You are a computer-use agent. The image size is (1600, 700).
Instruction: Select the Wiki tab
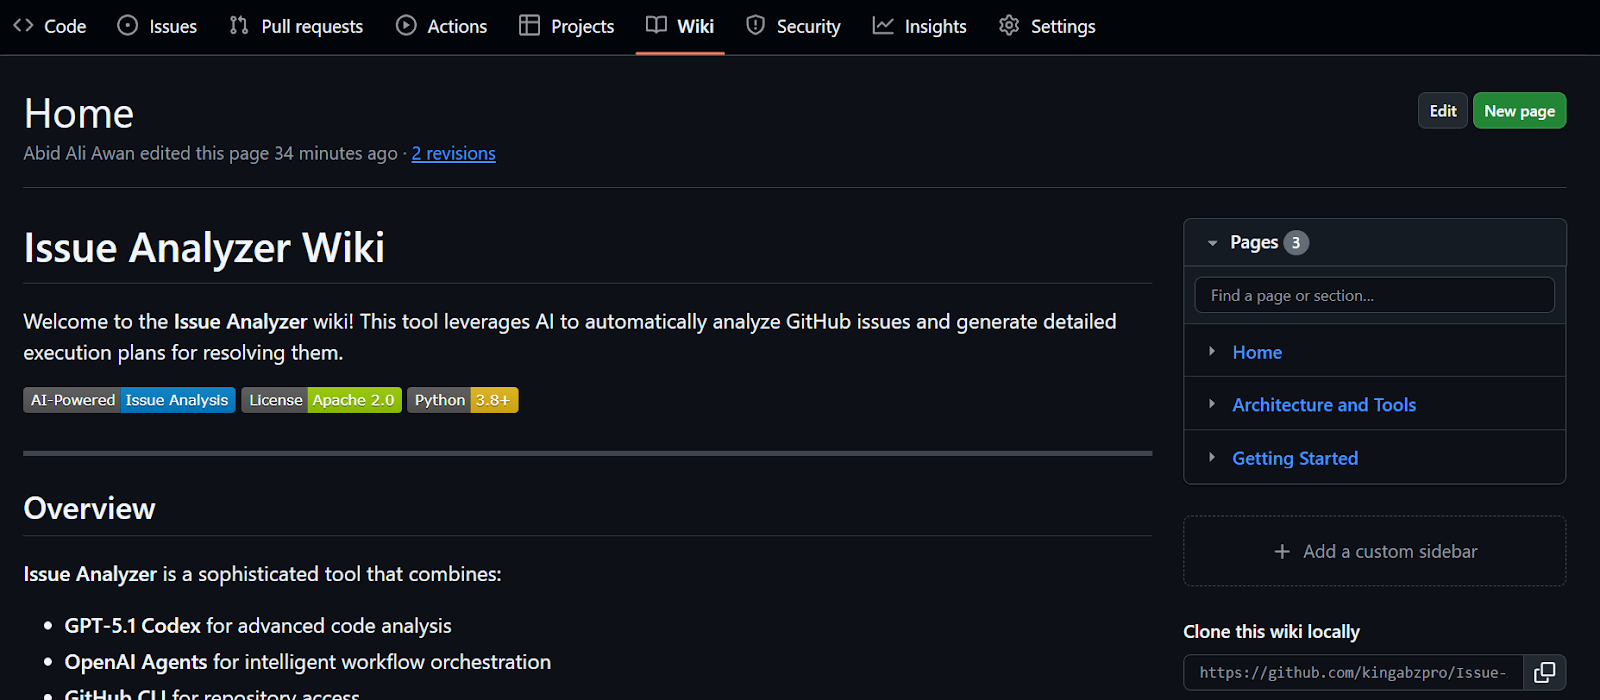(x=680, y=26)
